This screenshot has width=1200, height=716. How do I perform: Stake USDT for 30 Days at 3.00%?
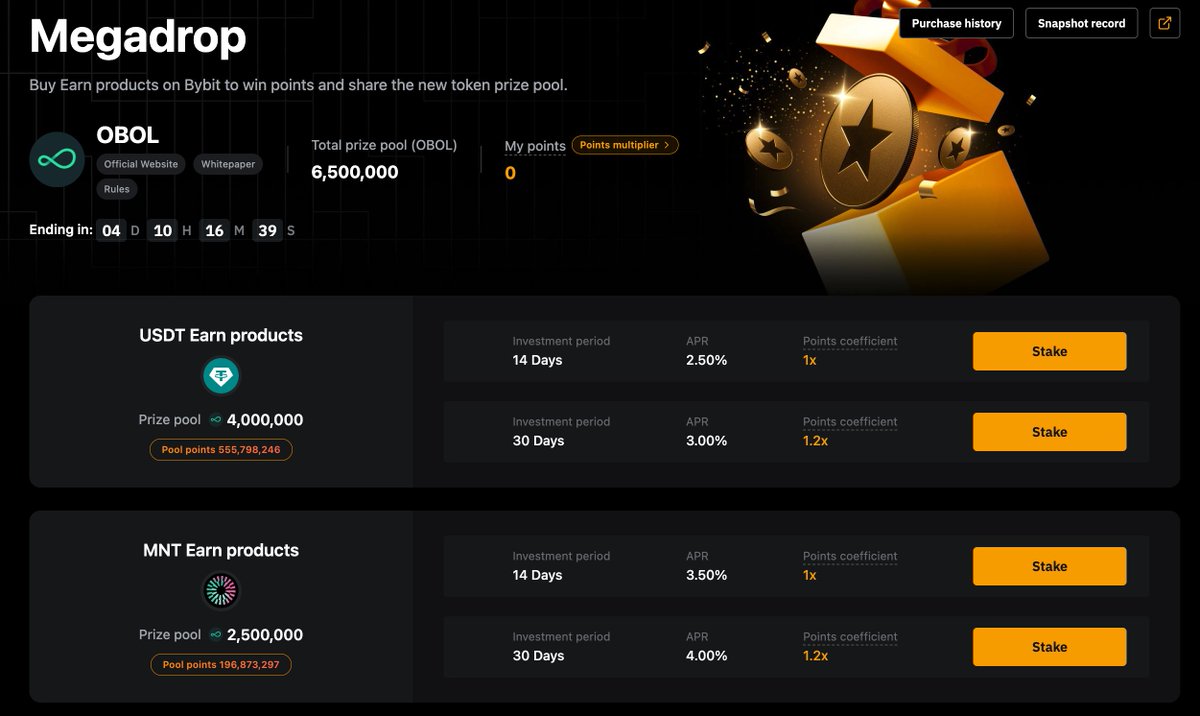click(1049, 432)
